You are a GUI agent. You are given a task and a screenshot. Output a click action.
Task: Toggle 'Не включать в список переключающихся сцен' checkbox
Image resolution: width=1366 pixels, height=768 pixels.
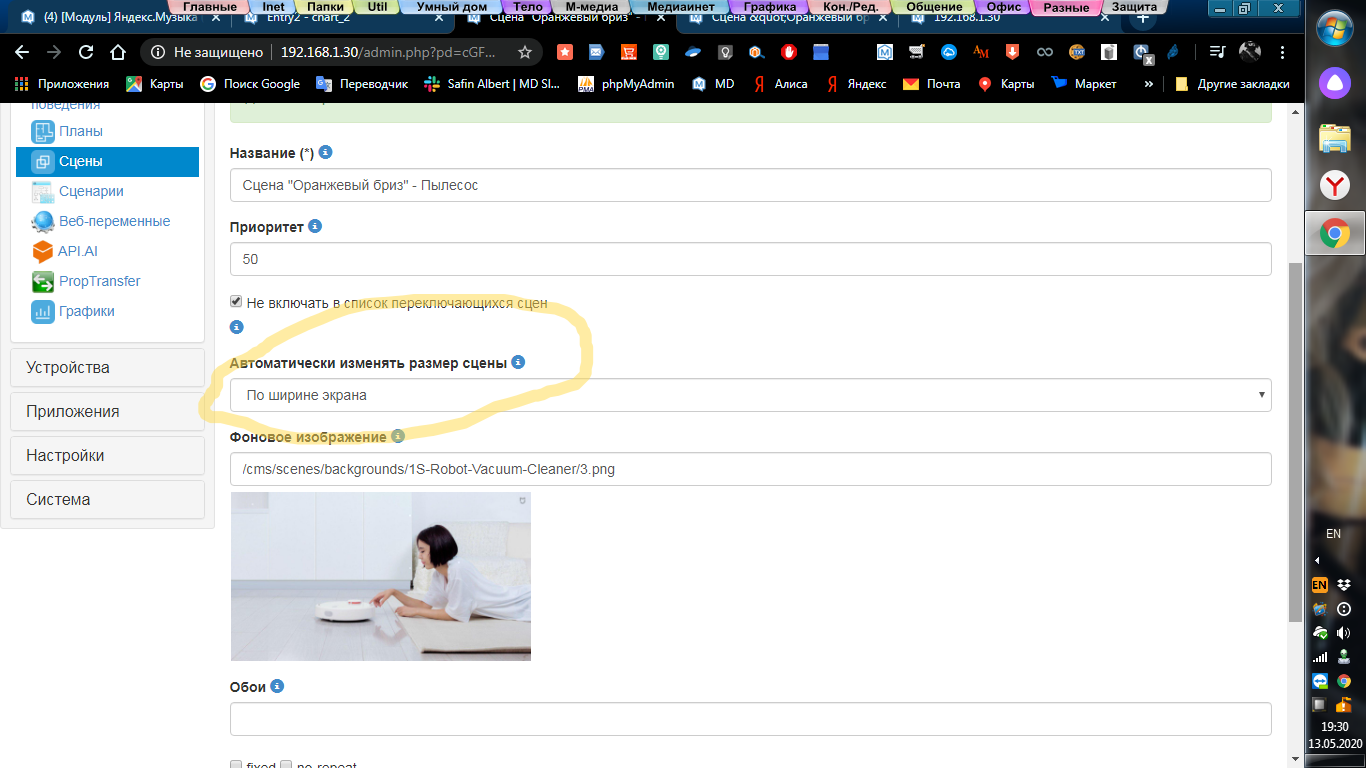coord(236,301)
